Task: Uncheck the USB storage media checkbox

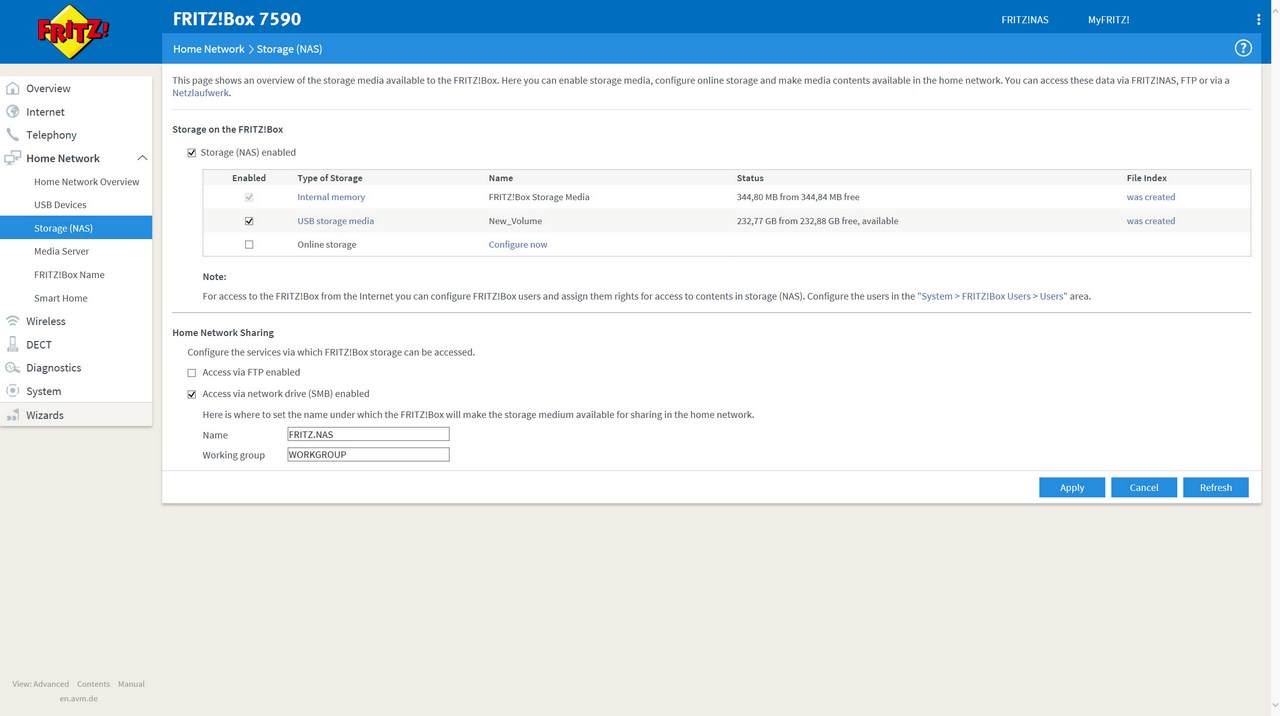Action: click(249, 221)
